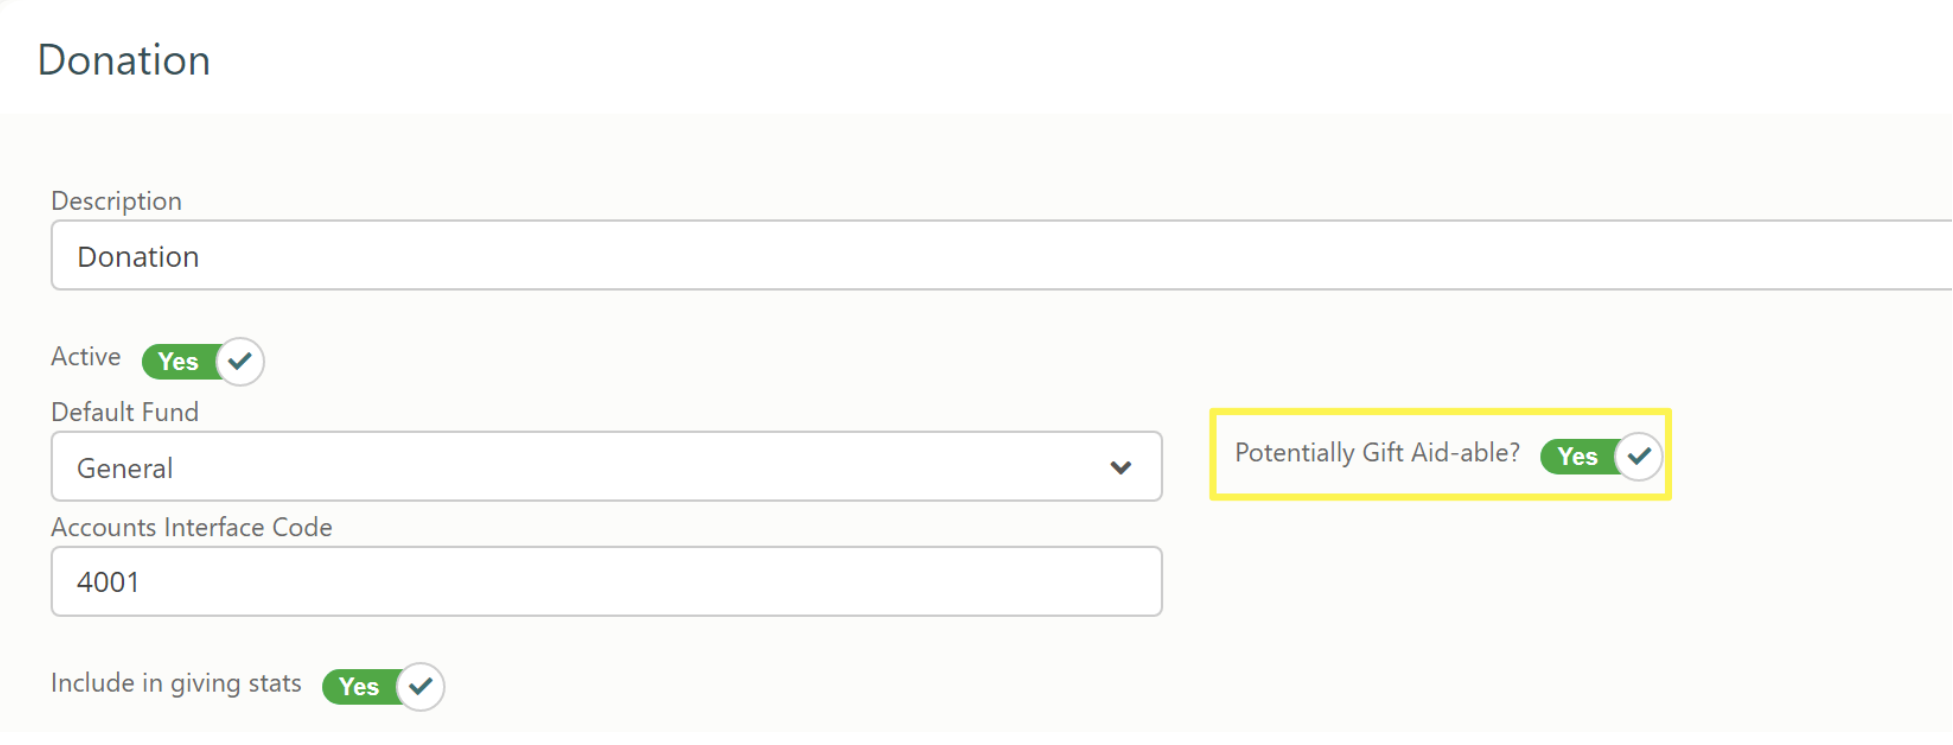Click the Donation page heading
Screen dimensions: 1953x745
[124, 60]
